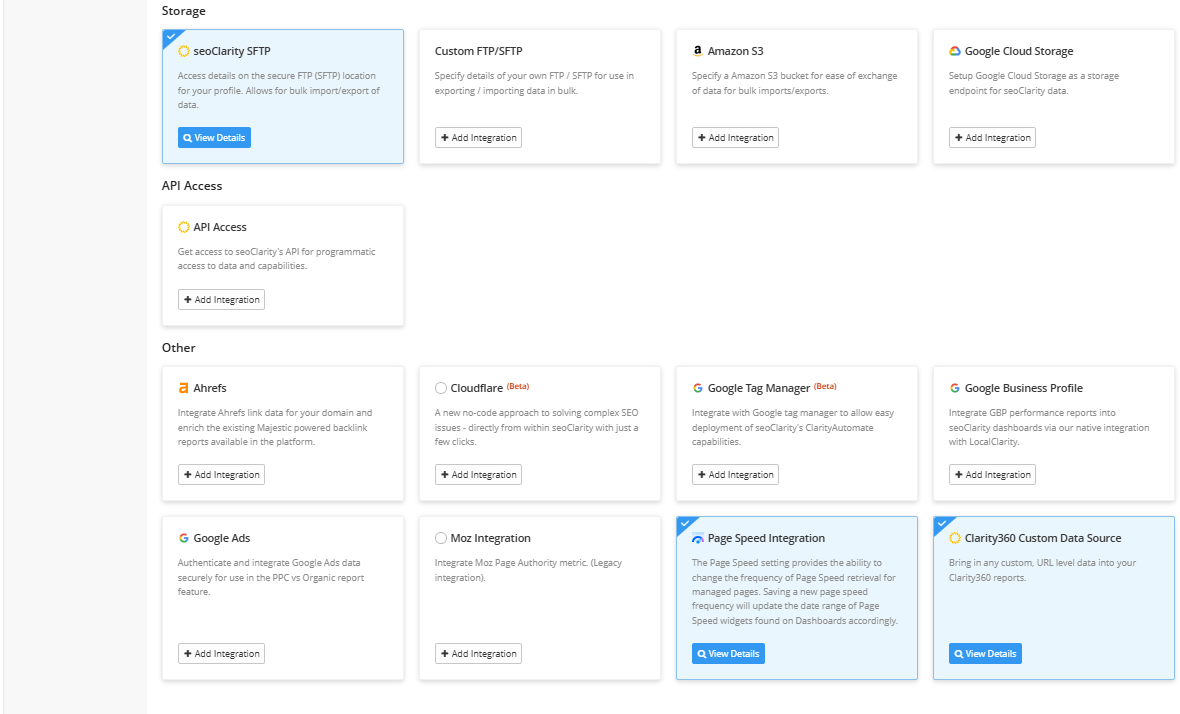Click the Ahrefs logo icon

pyautogui.click(x=184, y=388)
